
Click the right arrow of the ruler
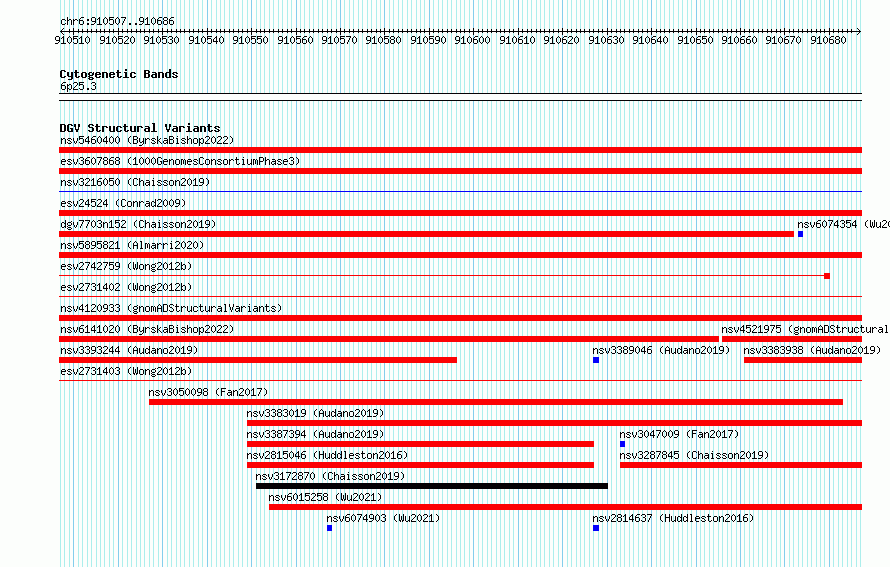[x=859, y=31]
